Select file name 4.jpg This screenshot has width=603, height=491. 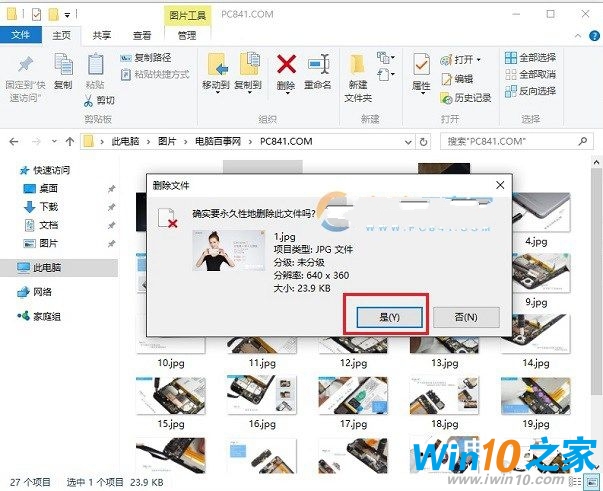536,241
